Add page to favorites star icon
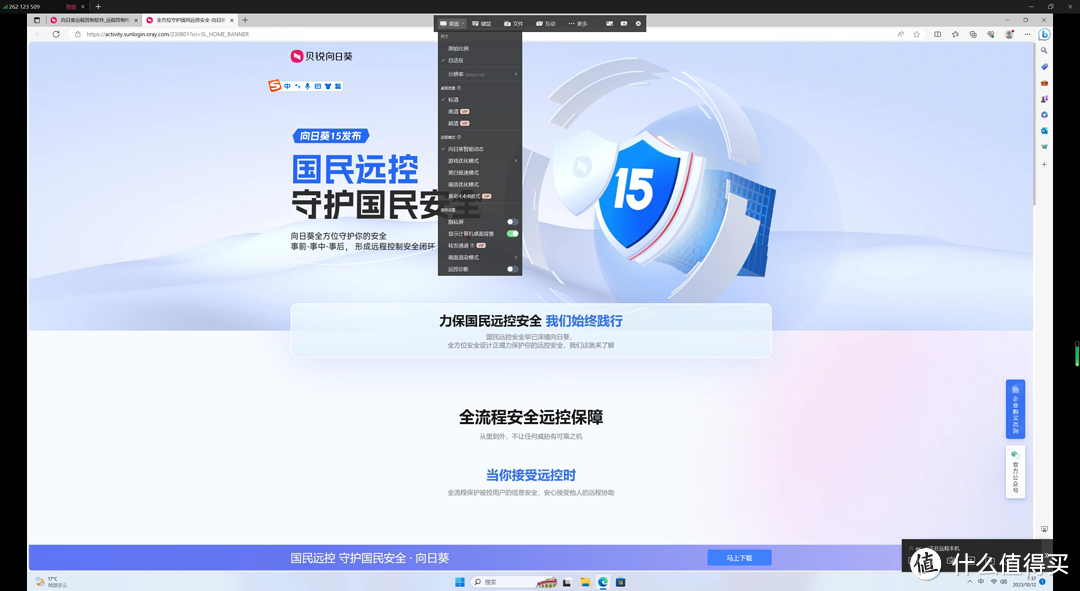This screenshot has width=1080, height=591. 917,34
